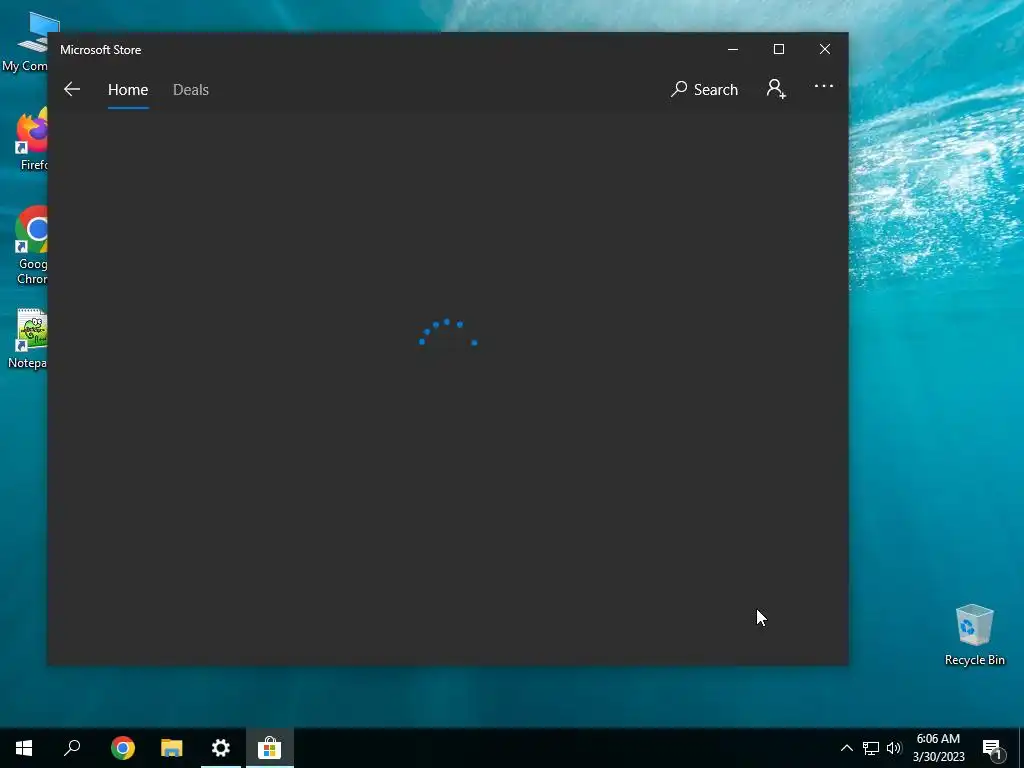The width and height of the screenshot is (1024, 768).
Task: Click the volume speaker icon
Action: click(893, 748)
